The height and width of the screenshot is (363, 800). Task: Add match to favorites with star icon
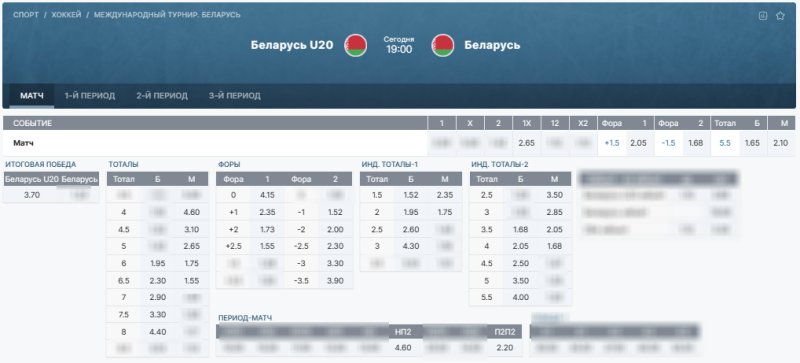[x=780, y=16]
